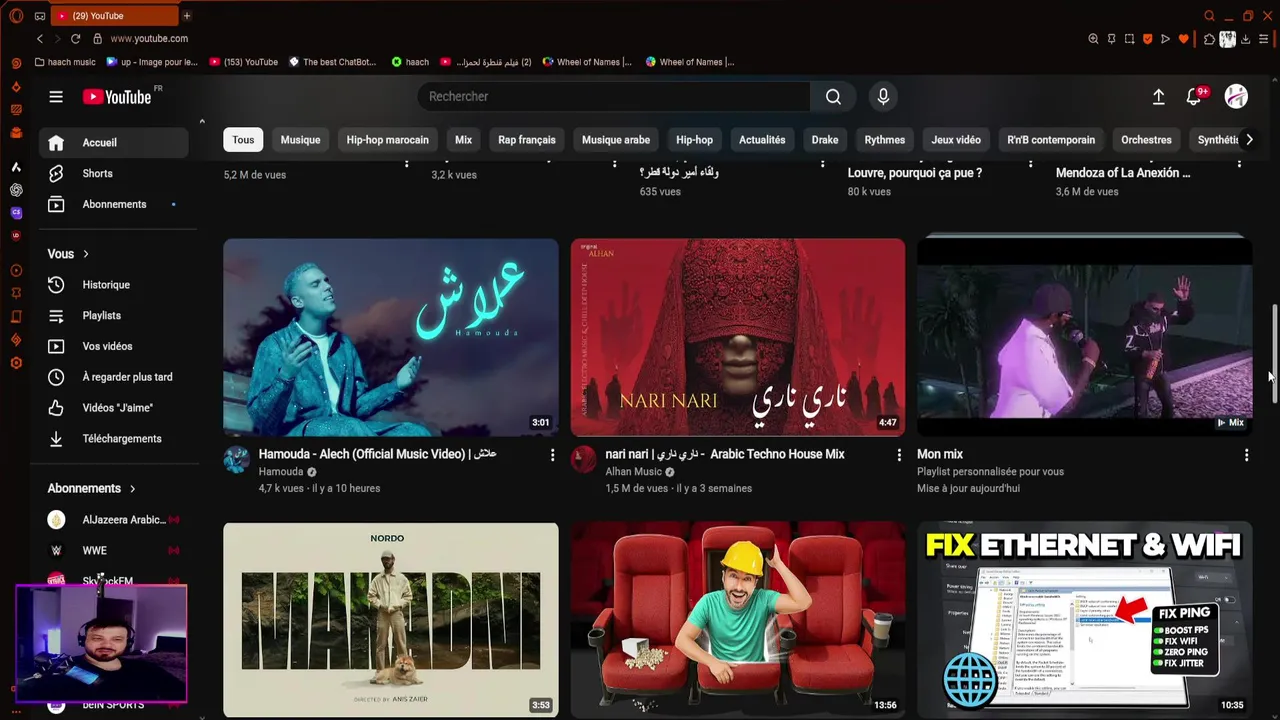The width and height of the screenshot is (1280, 720).
Task: Open the Create upload icon
Action: point(1158,97)
